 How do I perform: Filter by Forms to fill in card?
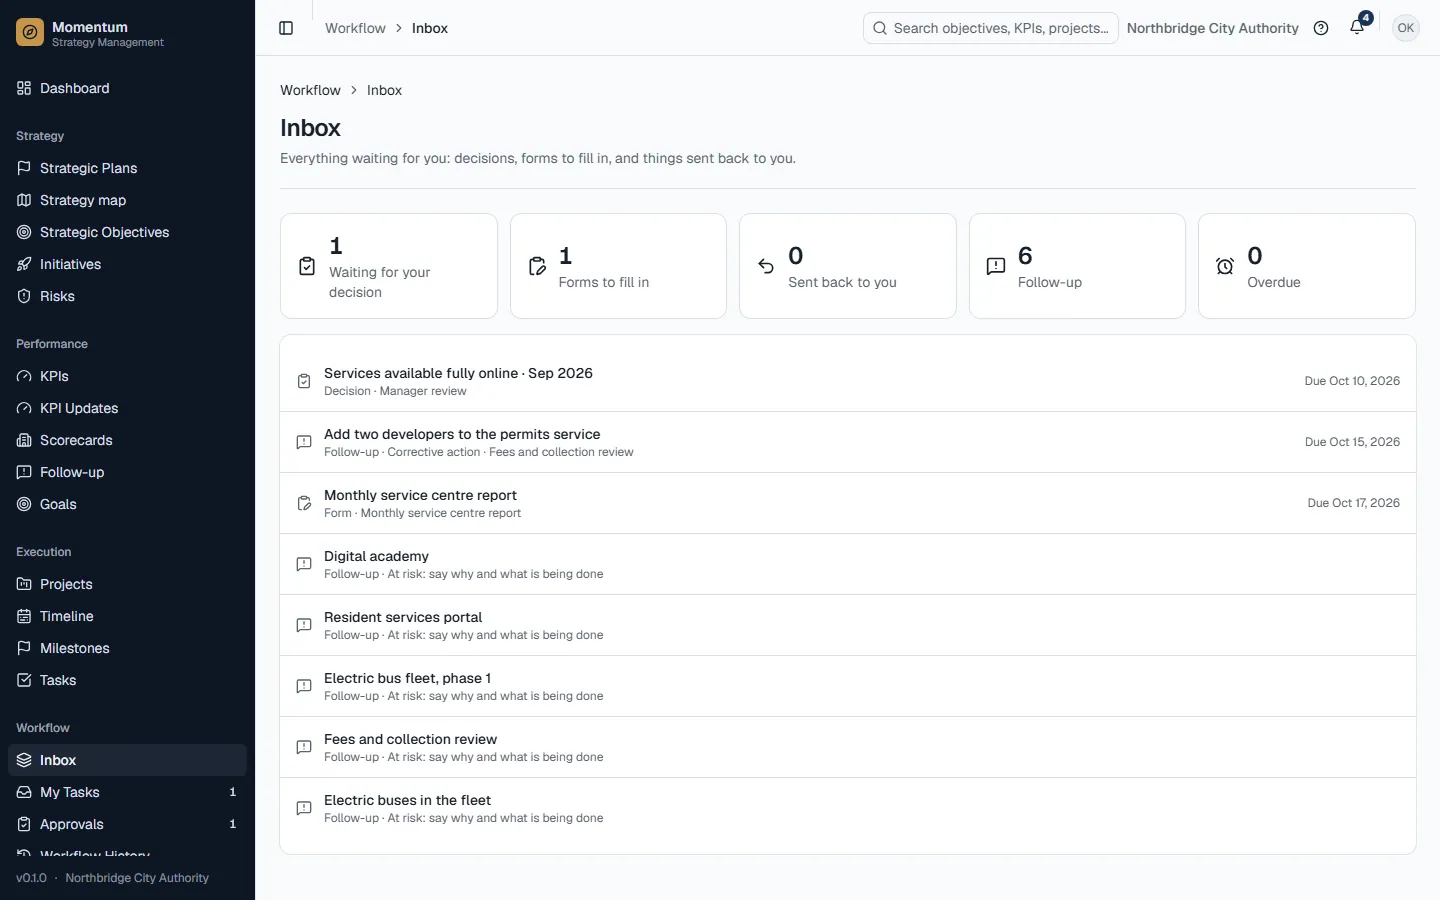pyautogui.click(x=618, y=266)
